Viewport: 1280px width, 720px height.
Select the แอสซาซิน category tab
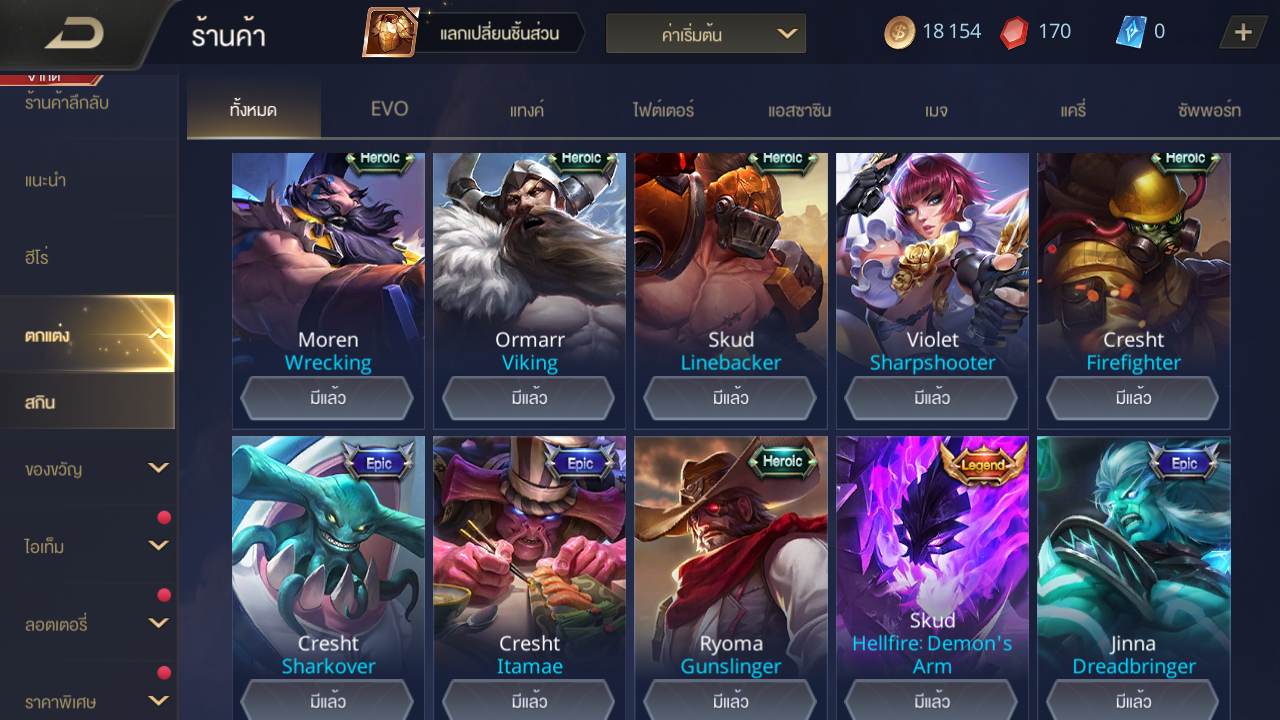[799, 110]
